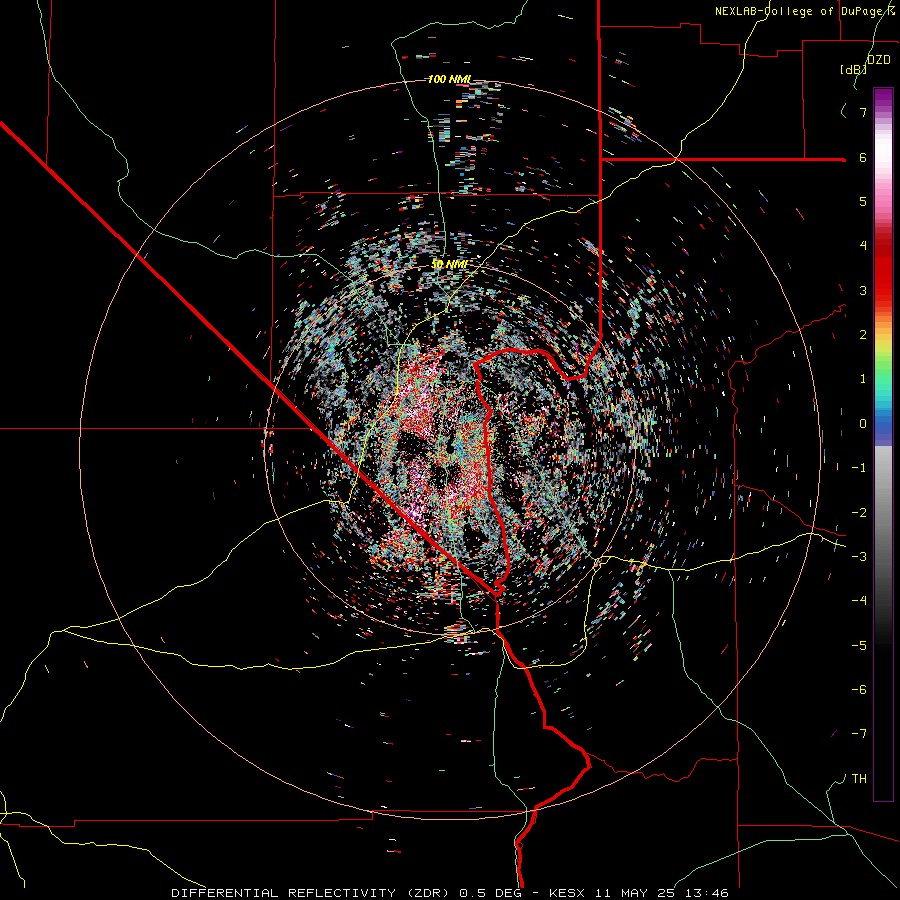Click the NEXLAB-College of DuPage credit text
The height and width of the screenshot is (900, 900).
pos(804,11)
